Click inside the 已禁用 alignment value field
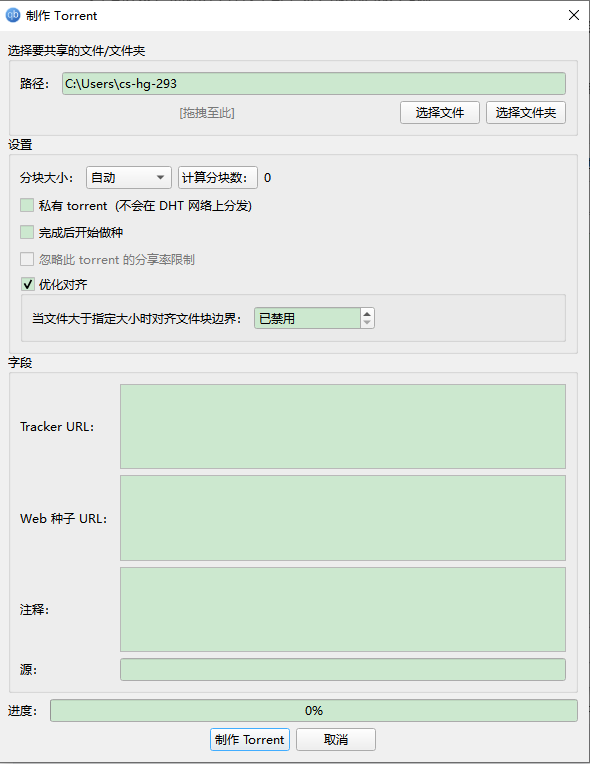 (x=307, y=318)
